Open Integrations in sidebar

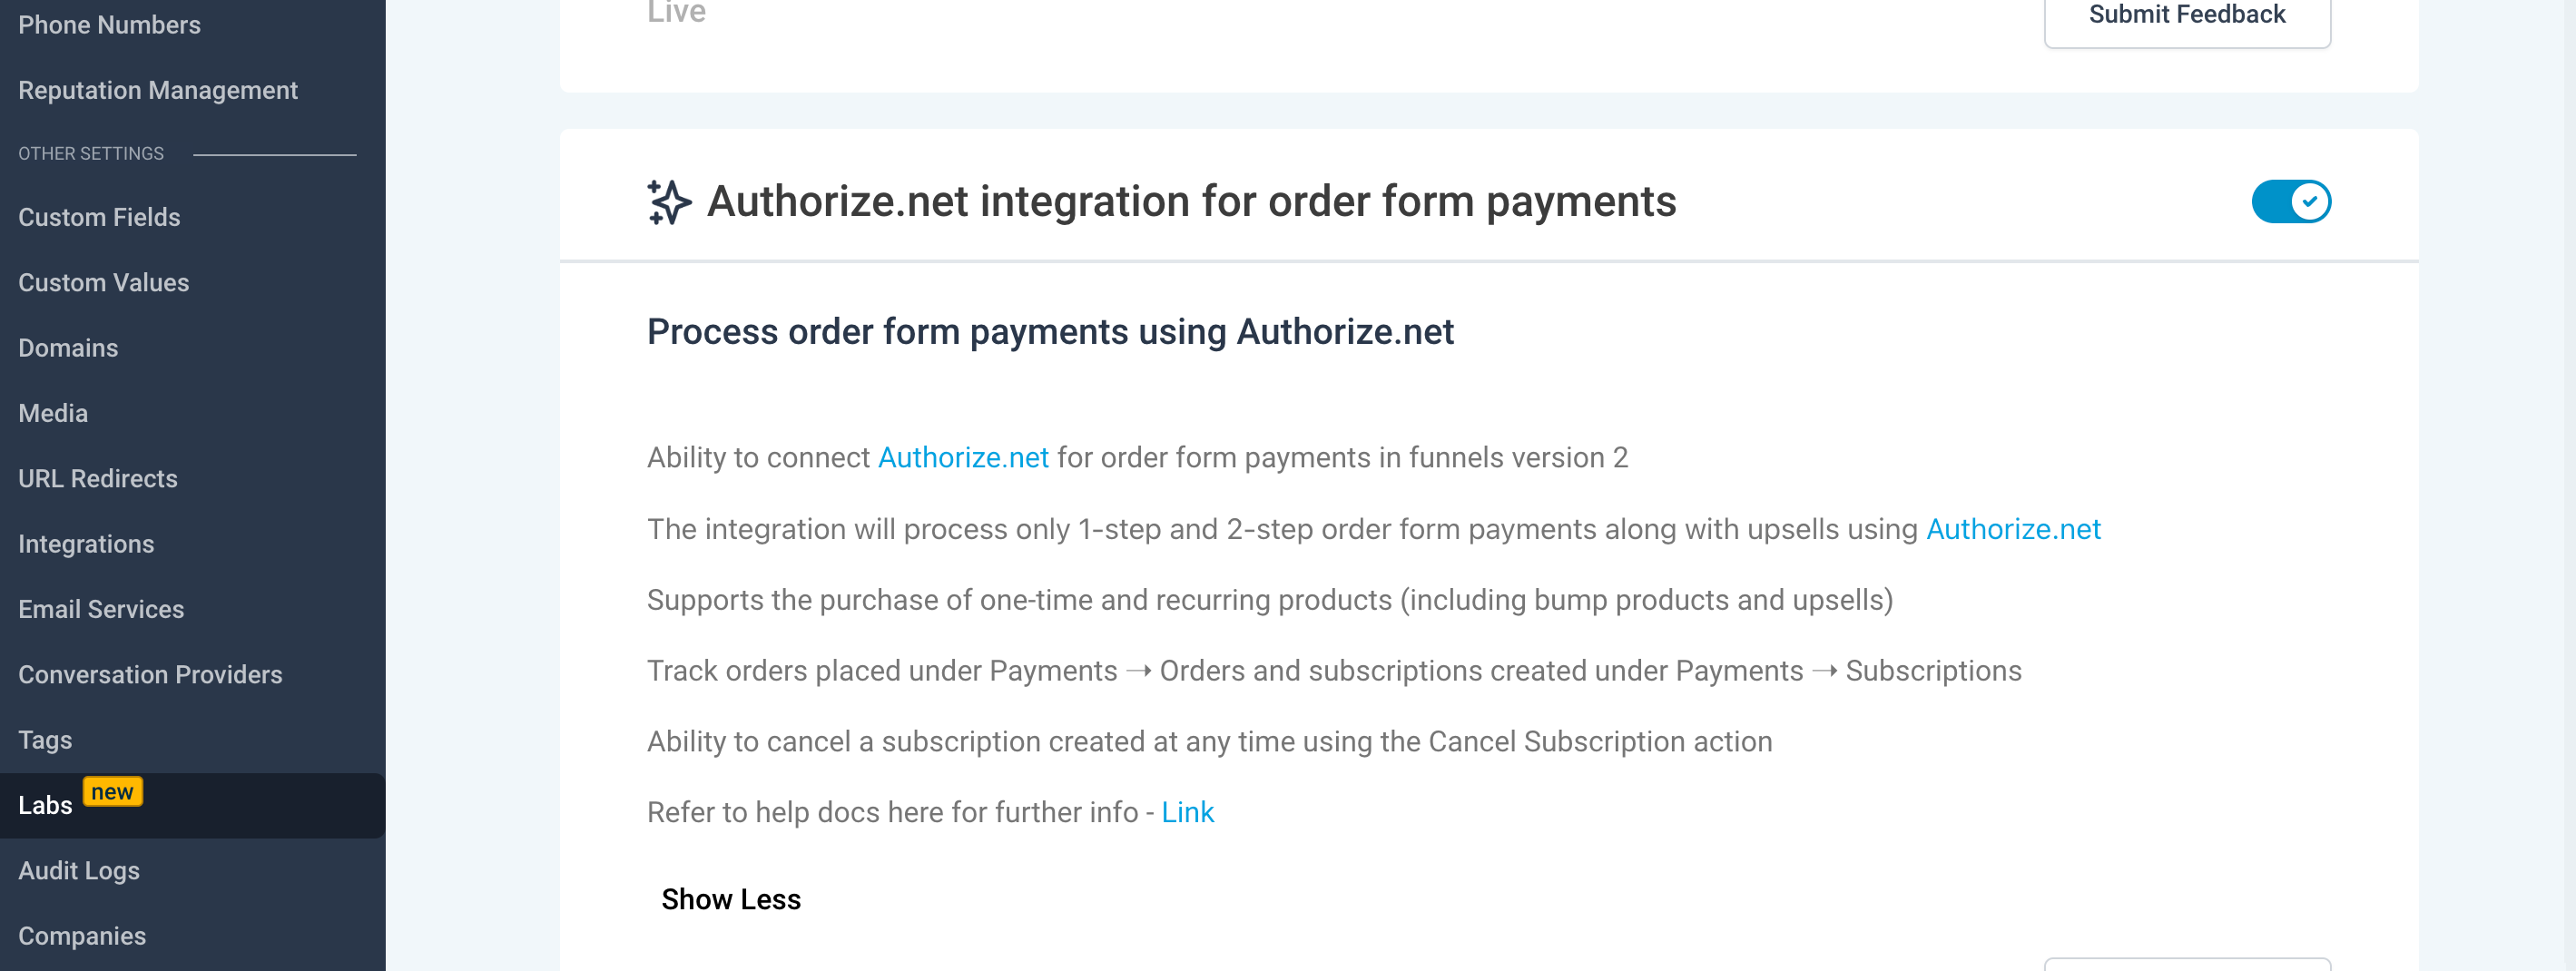[x=86, y=544]
